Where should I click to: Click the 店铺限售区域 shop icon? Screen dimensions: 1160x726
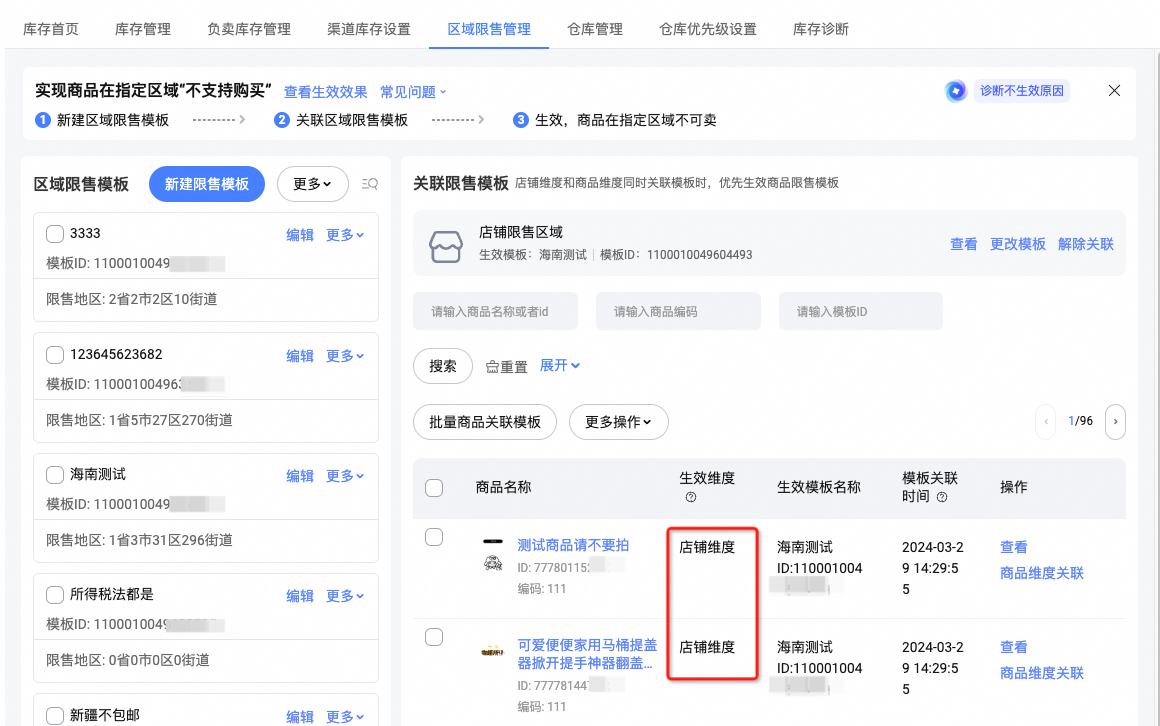click(x=445, y=246)
